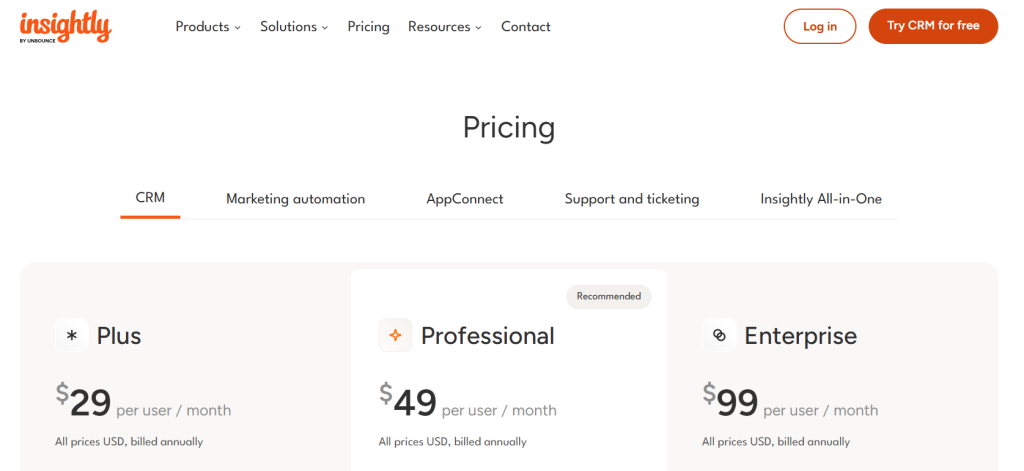This screenshot has width=1024, height=471.
Task: Click the Log in button
Action: tap(820, 26)
